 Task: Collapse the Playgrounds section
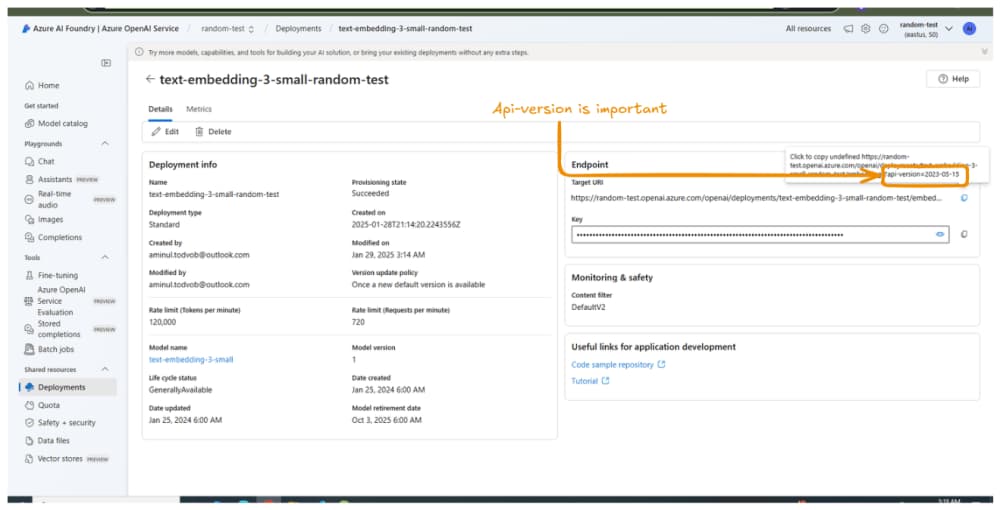[x=105, y=144]
